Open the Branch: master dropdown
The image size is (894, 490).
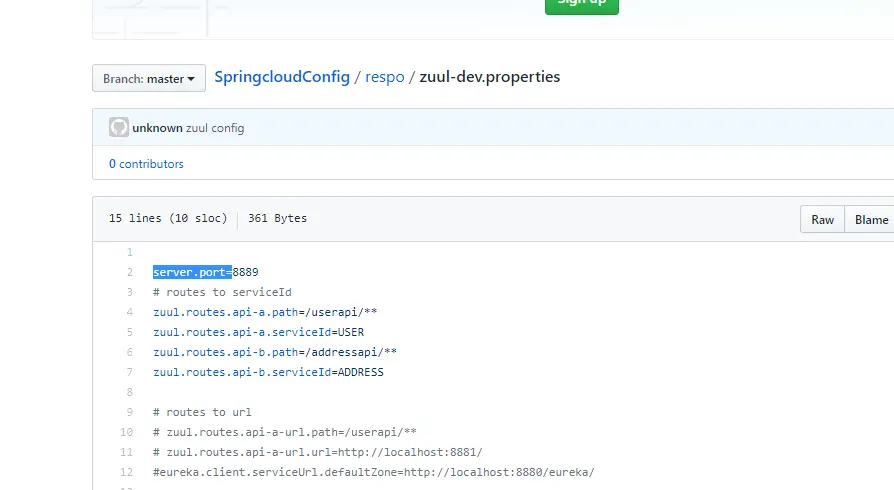[x=149, y=78]
